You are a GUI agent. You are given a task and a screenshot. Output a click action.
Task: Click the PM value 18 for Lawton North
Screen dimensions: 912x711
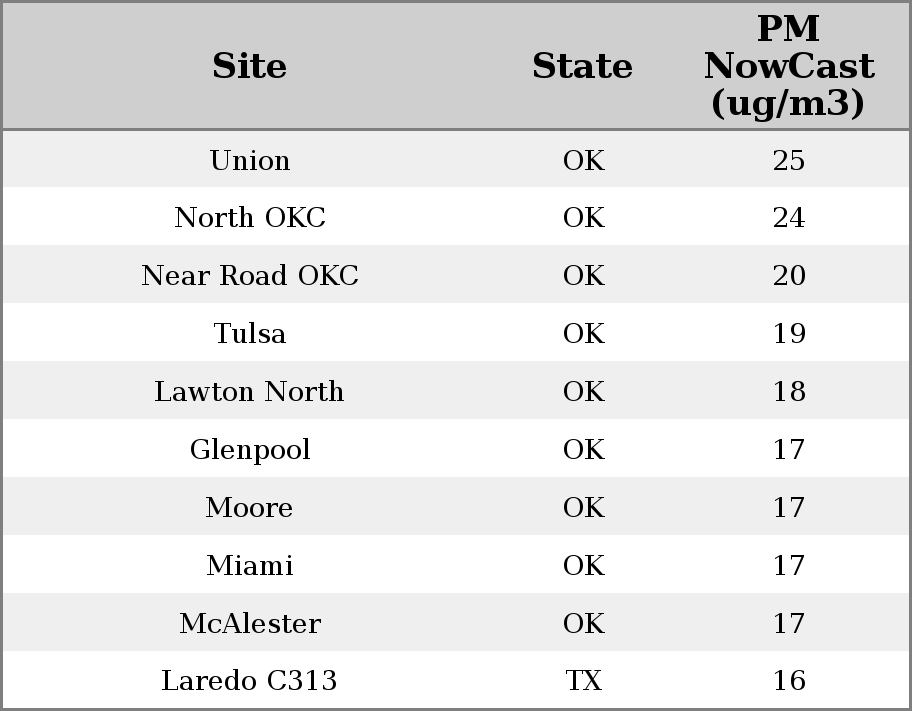click(x=788, y=392)
